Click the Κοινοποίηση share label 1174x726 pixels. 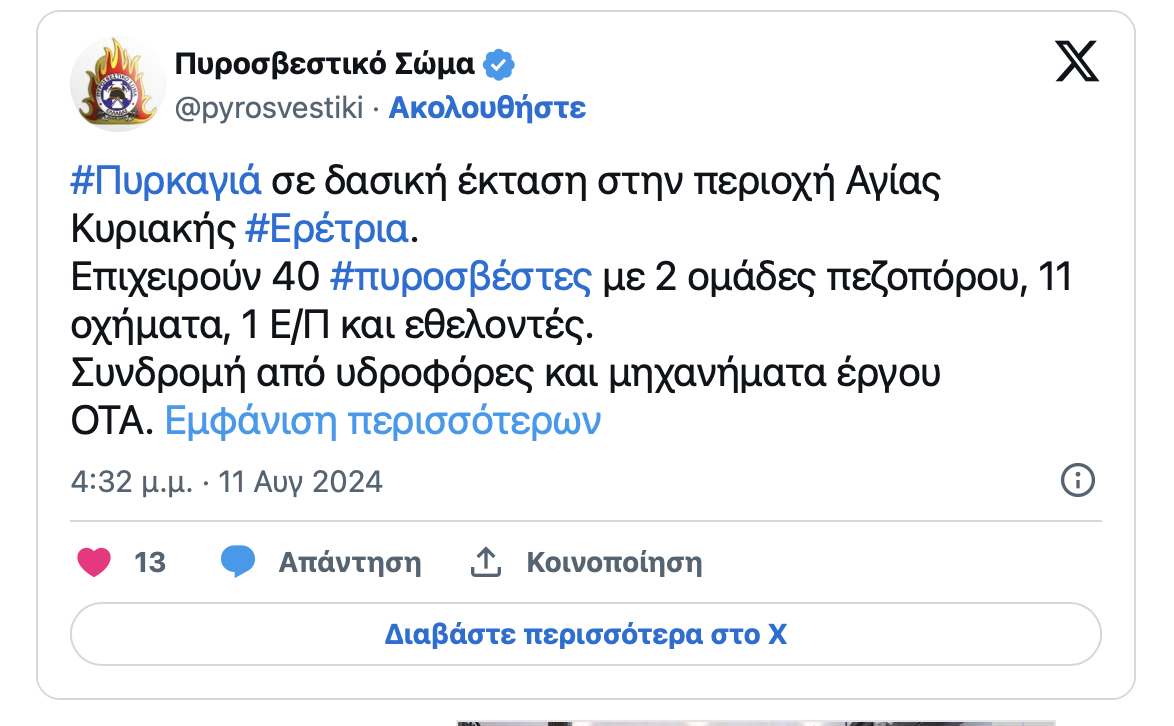614,562
